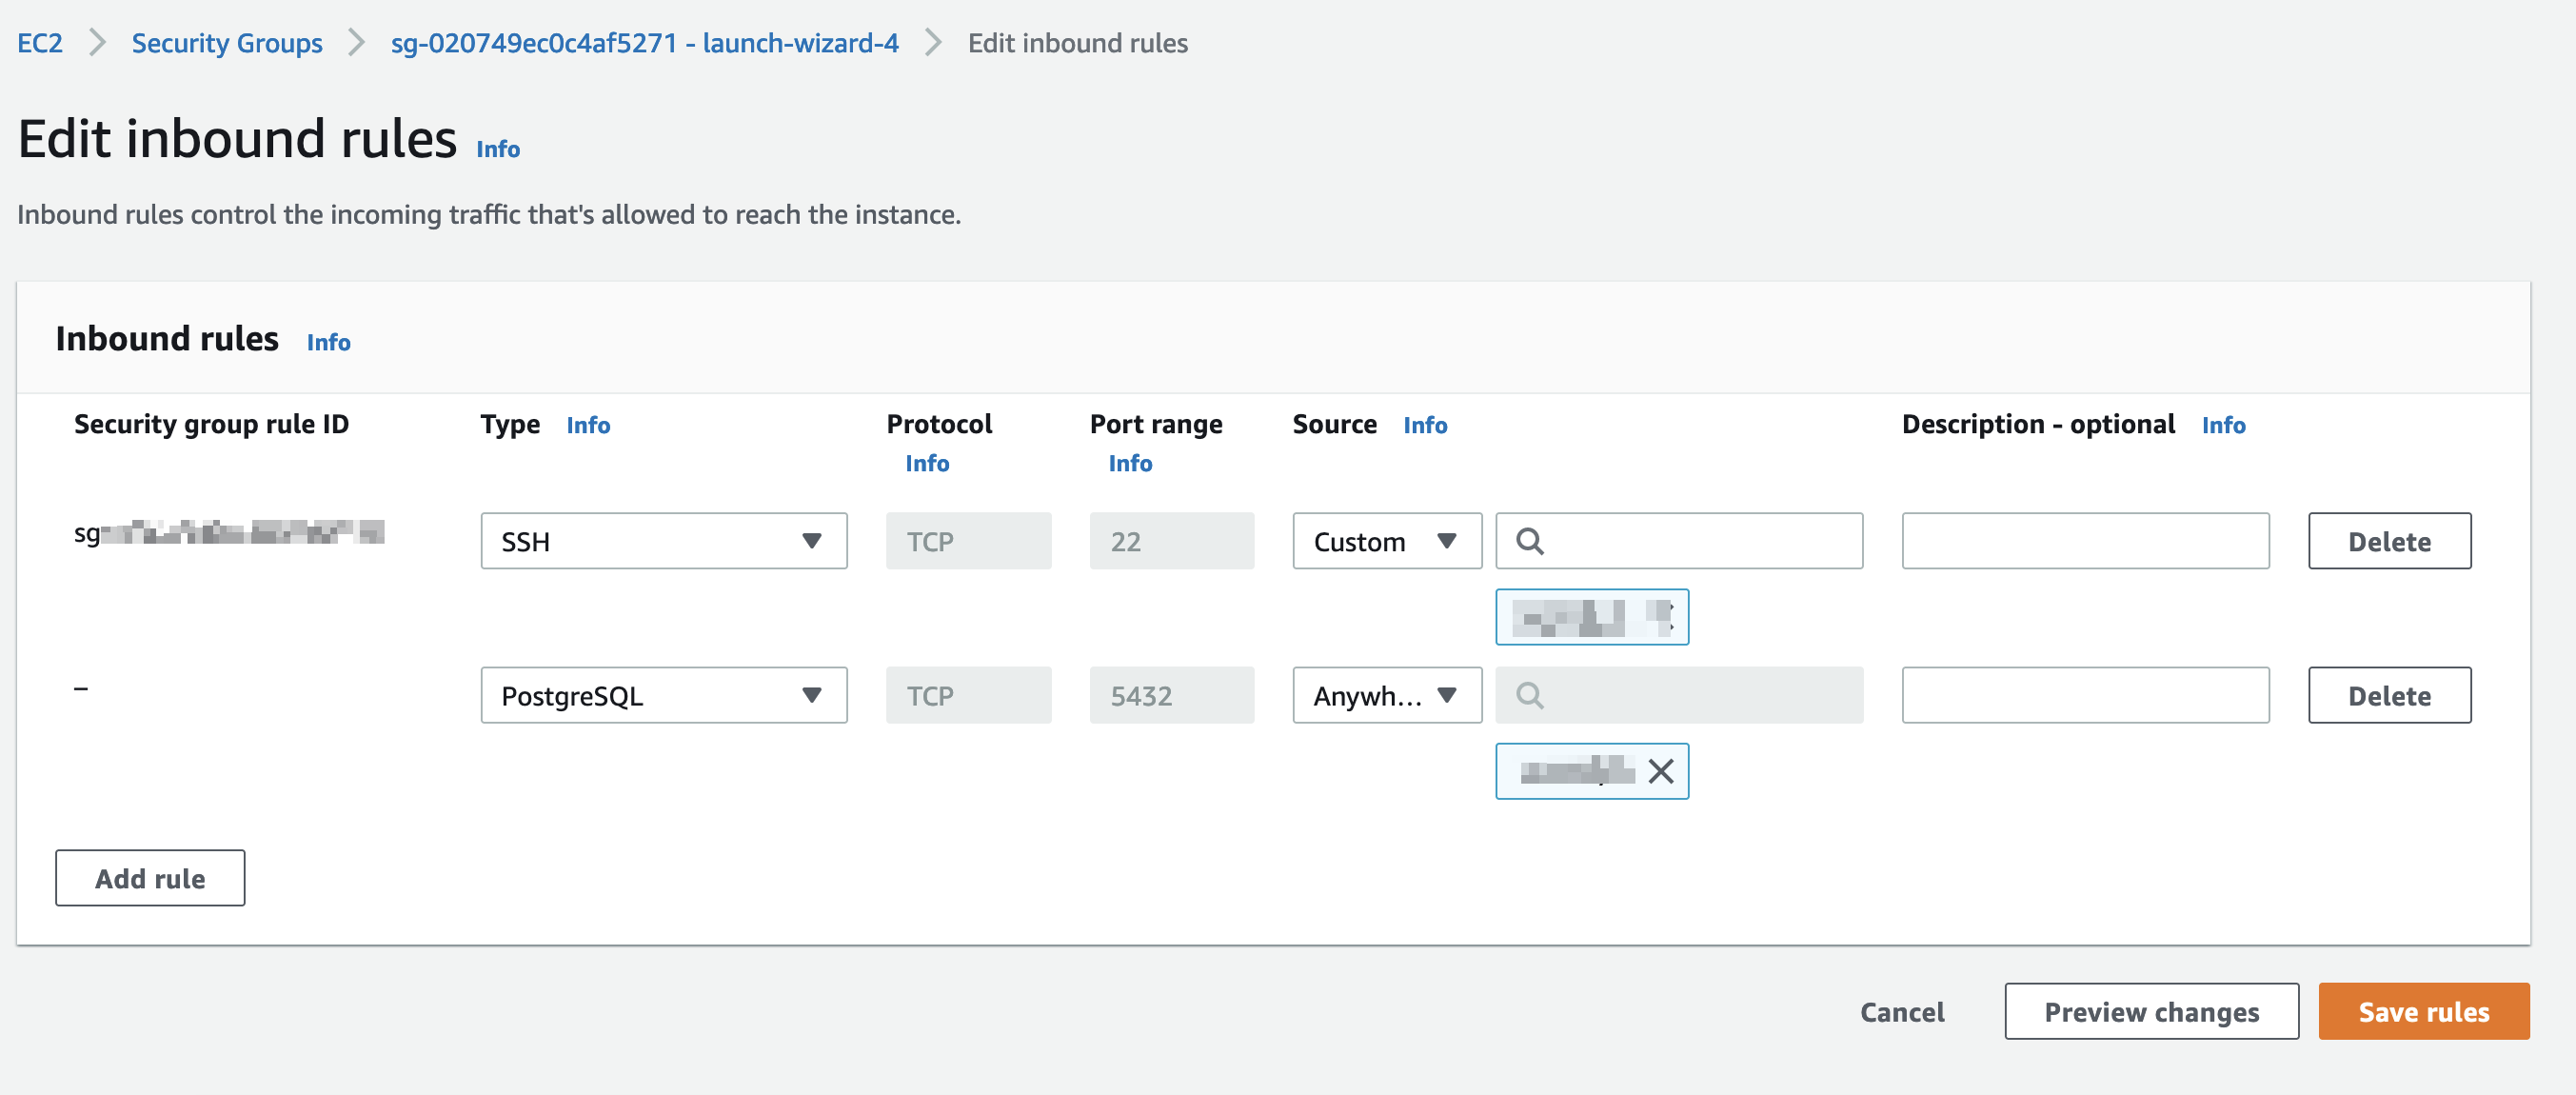
Task: Open sg-020749ec0c4af5271 launch-wizard-4 breadcrumb
Action: point(644,43)
